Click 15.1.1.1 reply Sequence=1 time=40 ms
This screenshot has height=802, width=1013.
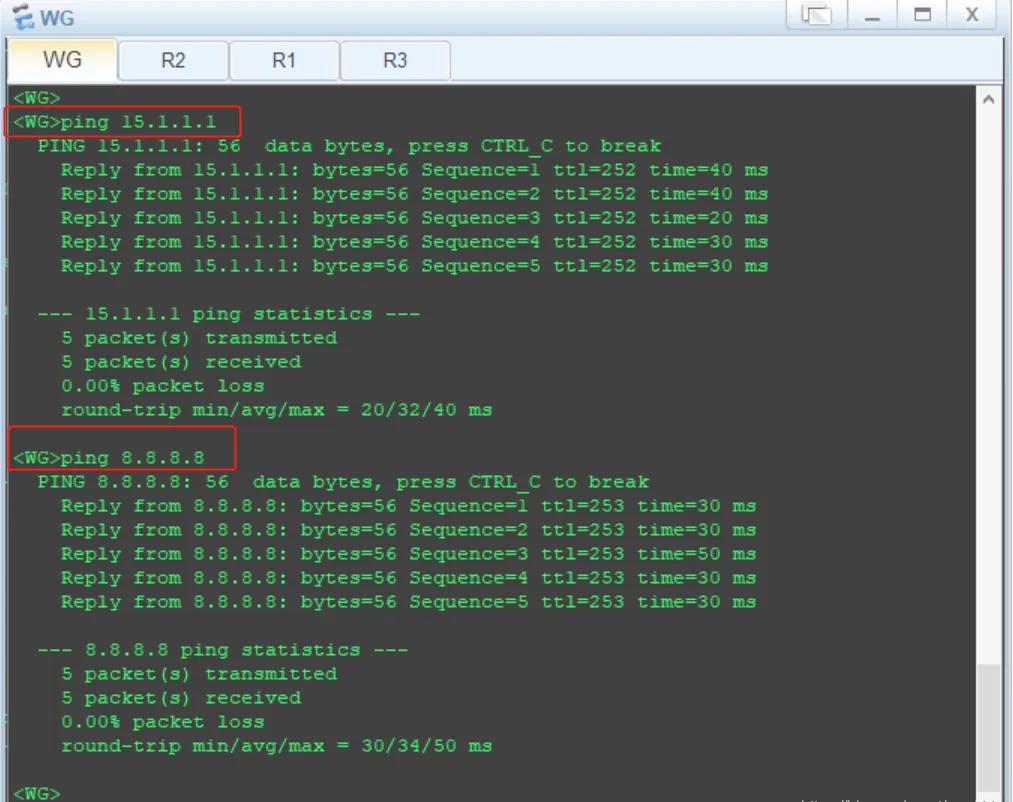414,170
